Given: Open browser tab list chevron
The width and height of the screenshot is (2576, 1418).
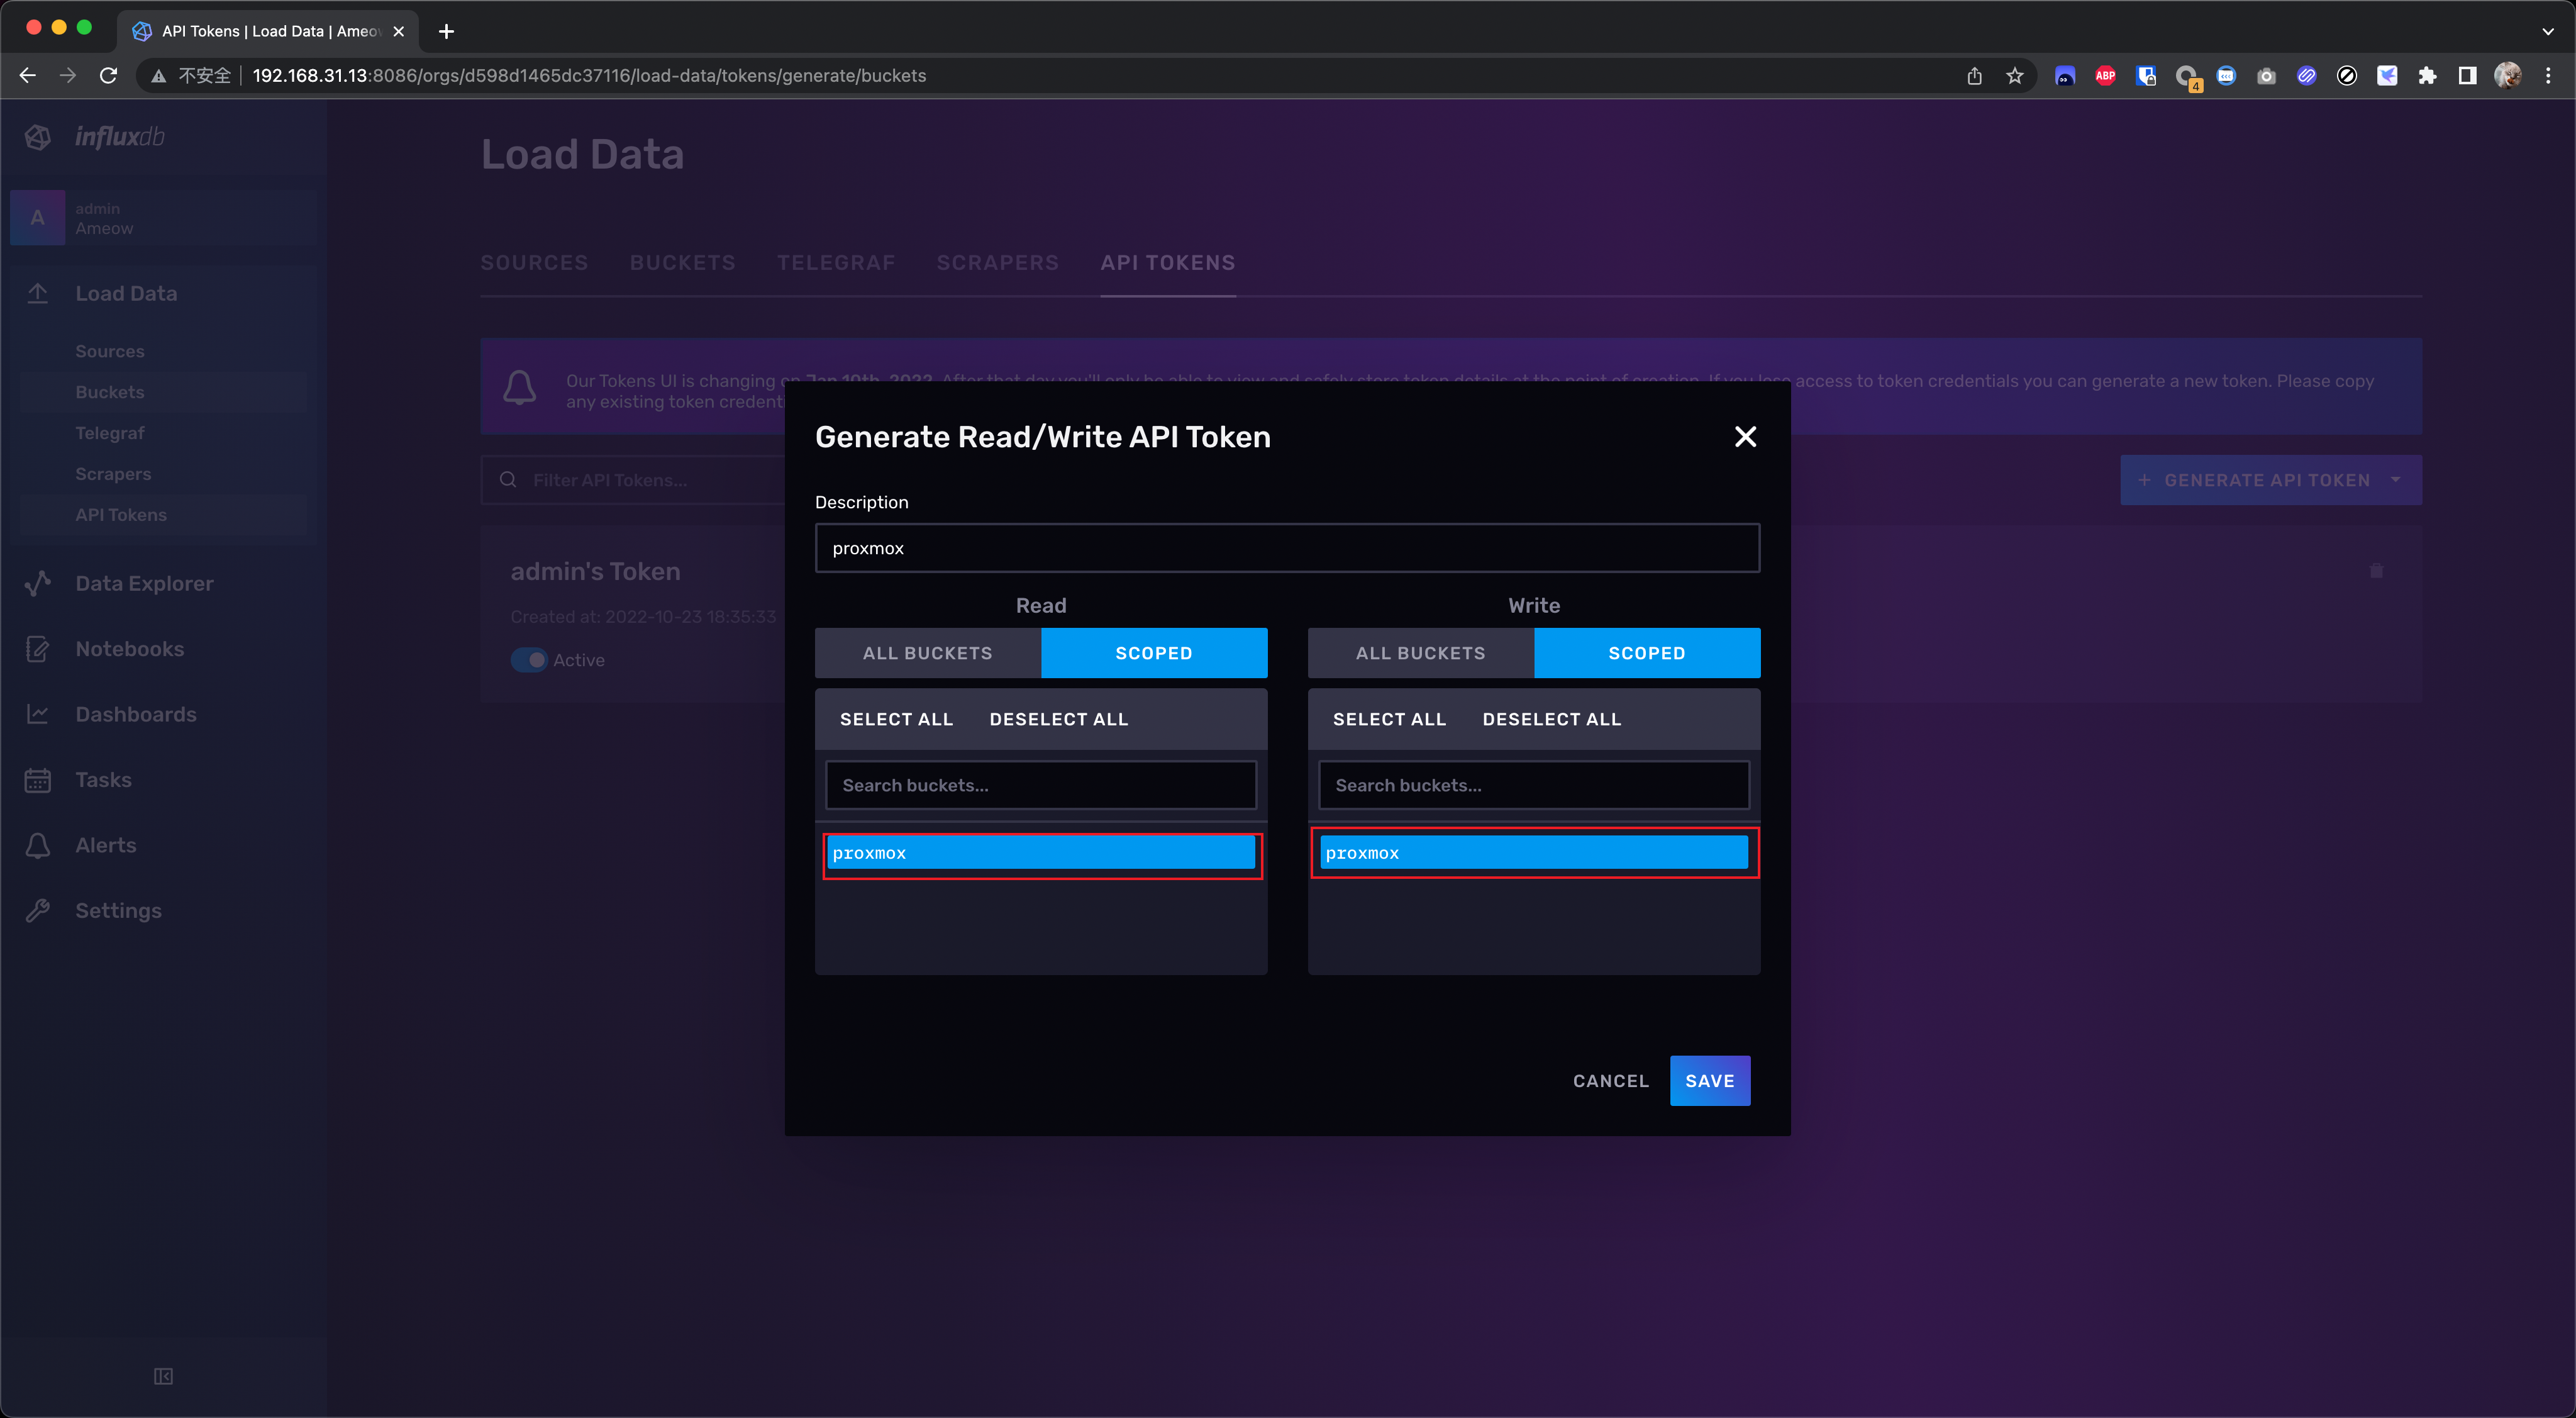Looking at the screenshot, I should pos(2547,31).
